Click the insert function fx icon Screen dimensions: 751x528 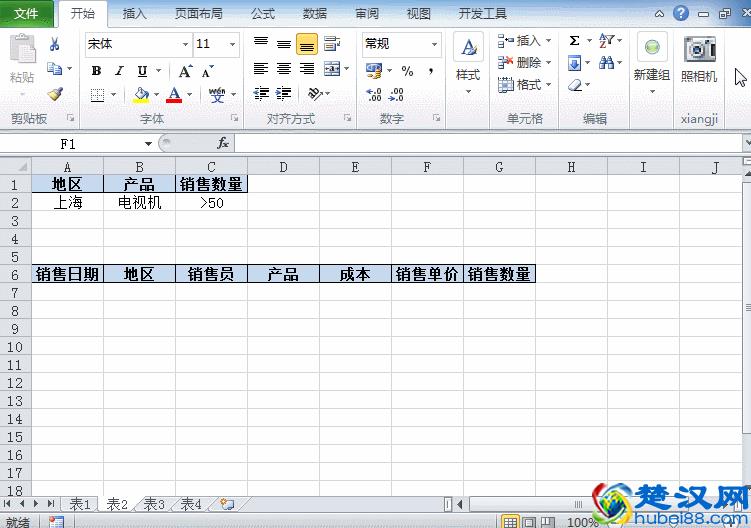[x=223, y=143]
